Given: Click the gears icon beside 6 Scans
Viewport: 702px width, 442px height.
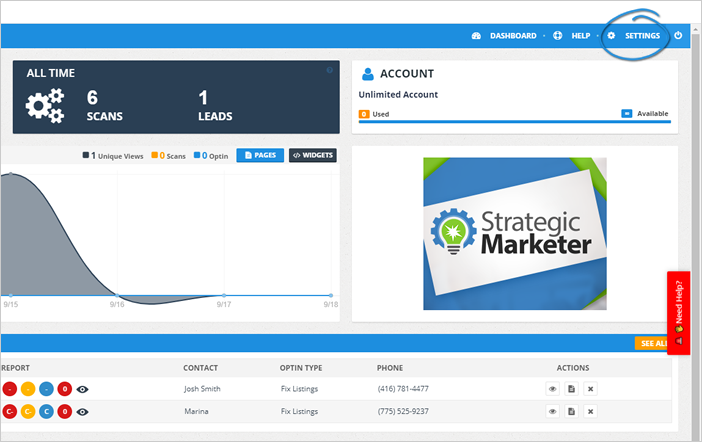Looking at the screenshot, I should 45,105.
